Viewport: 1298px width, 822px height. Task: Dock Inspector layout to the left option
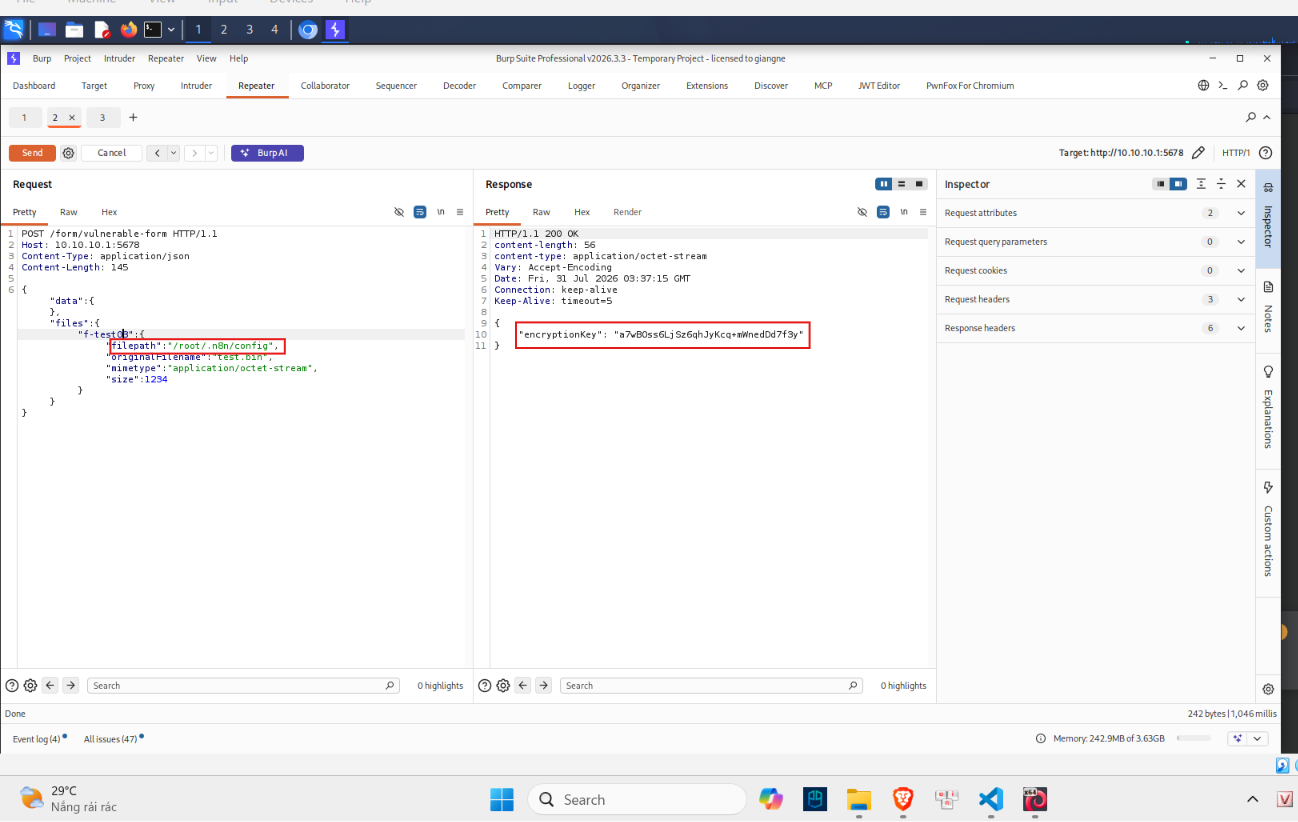click(1161, 184)
